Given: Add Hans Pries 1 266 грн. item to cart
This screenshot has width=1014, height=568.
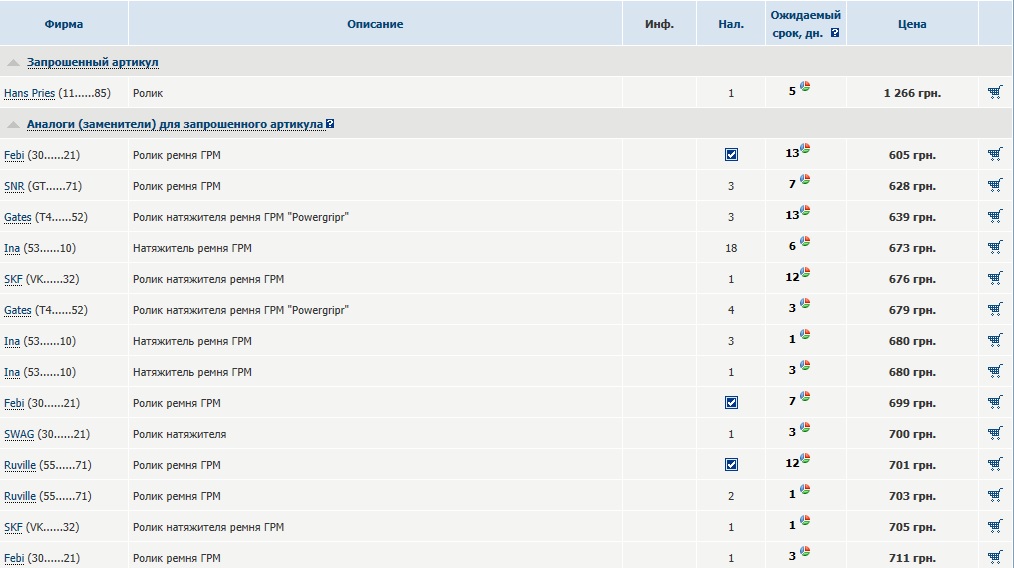Looking at the screenshot, I should (x=995, y=92).
